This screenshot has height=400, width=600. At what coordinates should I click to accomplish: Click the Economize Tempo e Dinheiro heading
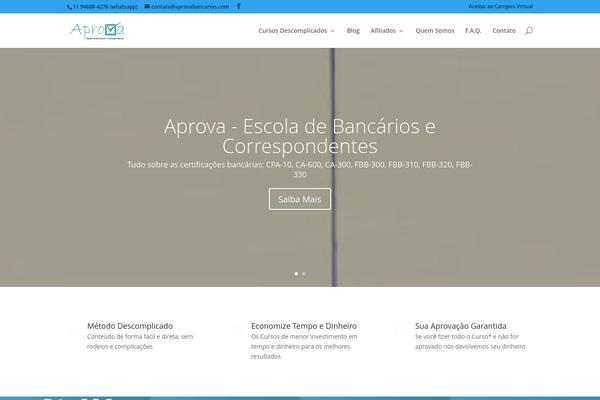click(x=304, y=326)
